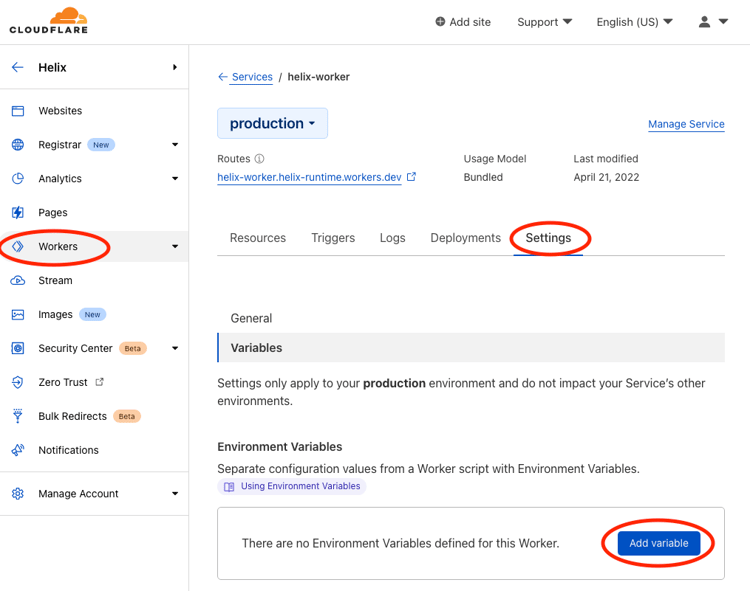
Task: Switch to the Resources tab
Action: (258, 238)
